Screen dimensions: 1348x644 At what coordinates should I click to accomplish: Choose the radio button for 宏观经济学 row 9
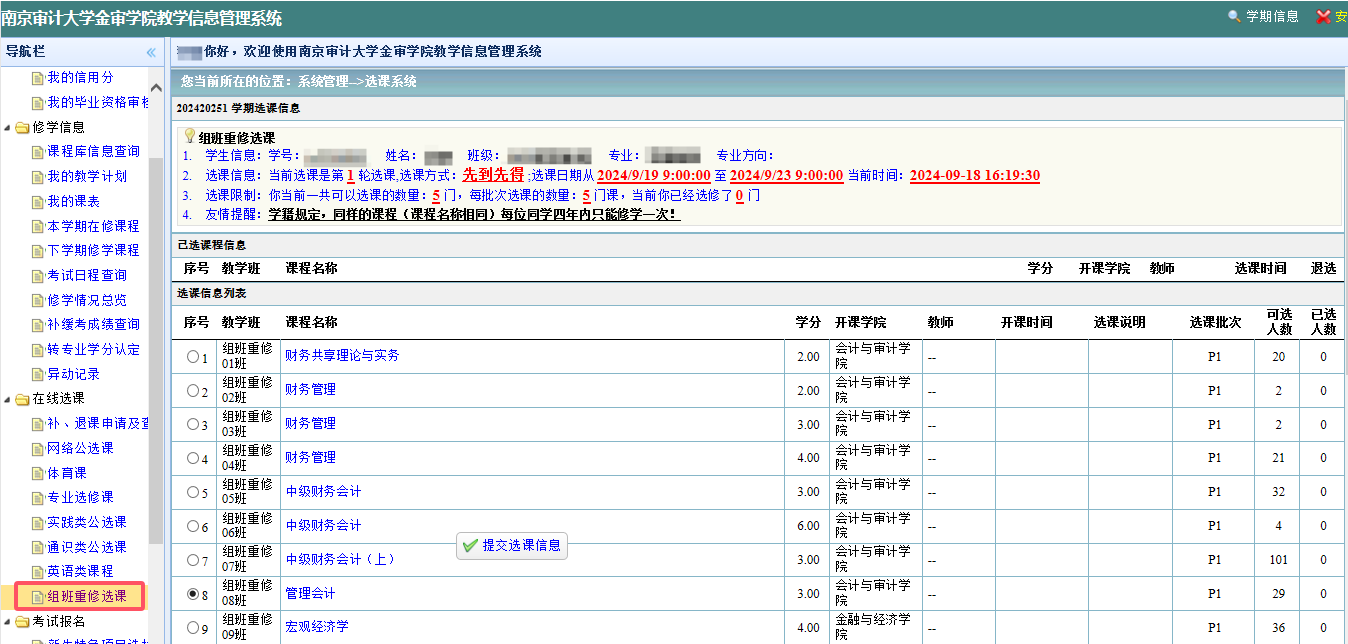coord(193,628)
